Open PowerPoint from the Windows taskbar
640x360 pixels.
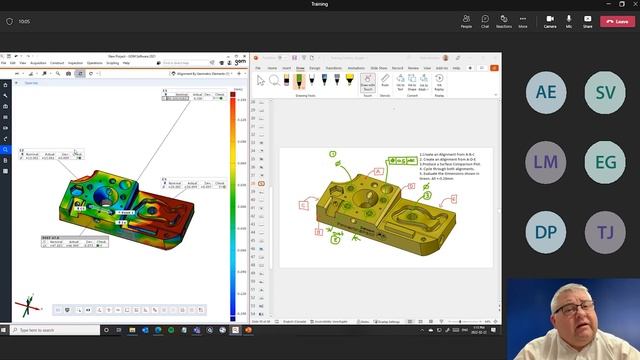tap(248, 330)
